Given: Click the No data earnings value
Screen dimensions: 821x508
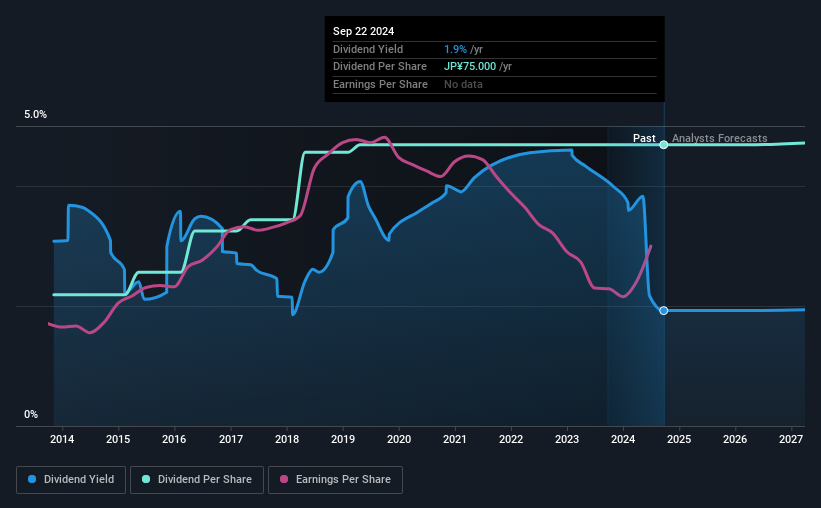Looking at the screenshot, I should click(x=463, y=84).
